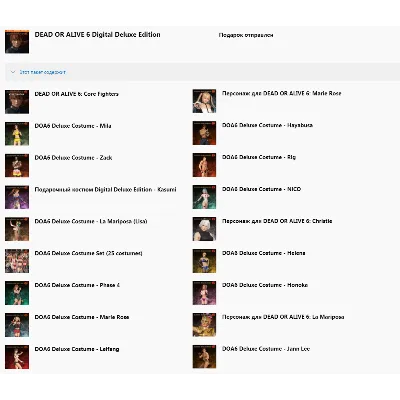Open DOA6 Deluxe Costume - Hayabusa link
Image resolution: width=400 pixels, height=400 pixels.
(267, 125)
